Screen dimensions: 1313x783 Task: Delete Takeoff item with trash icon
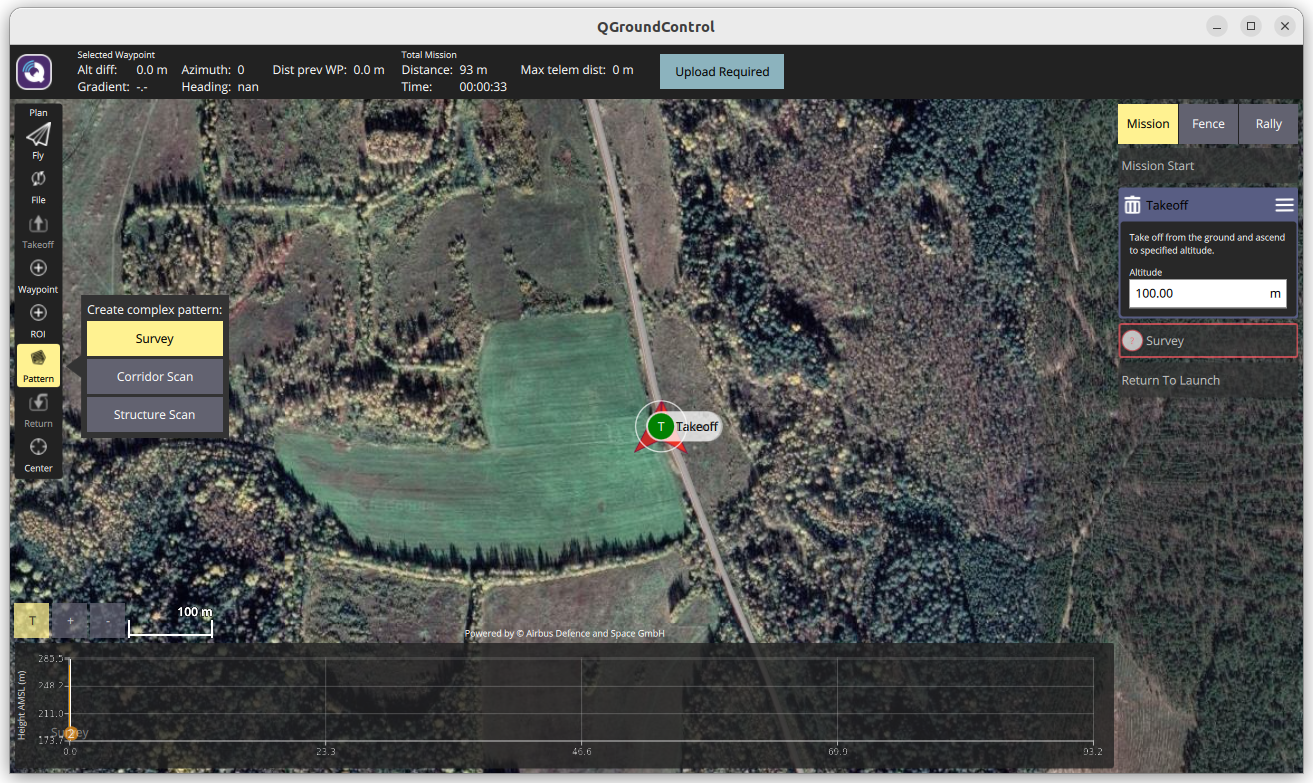[1132, 205]
